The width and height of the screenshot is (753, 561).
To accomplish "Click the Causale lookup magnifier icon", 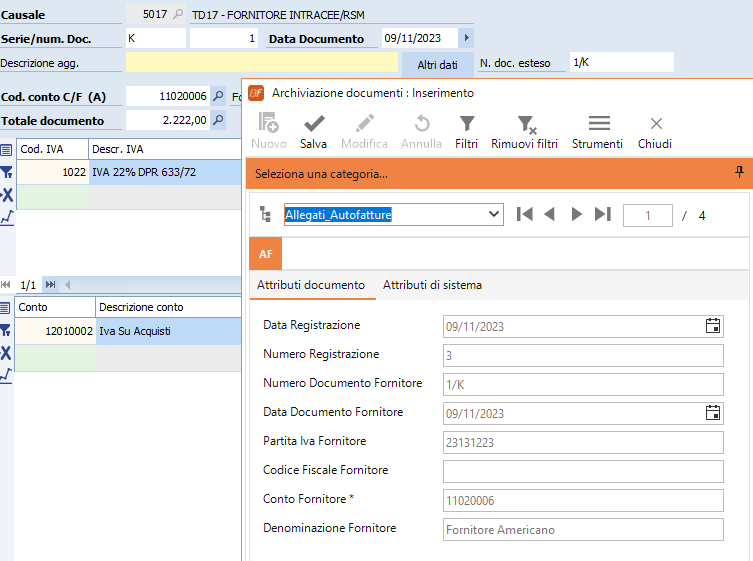I will click(x=178, y=14).
